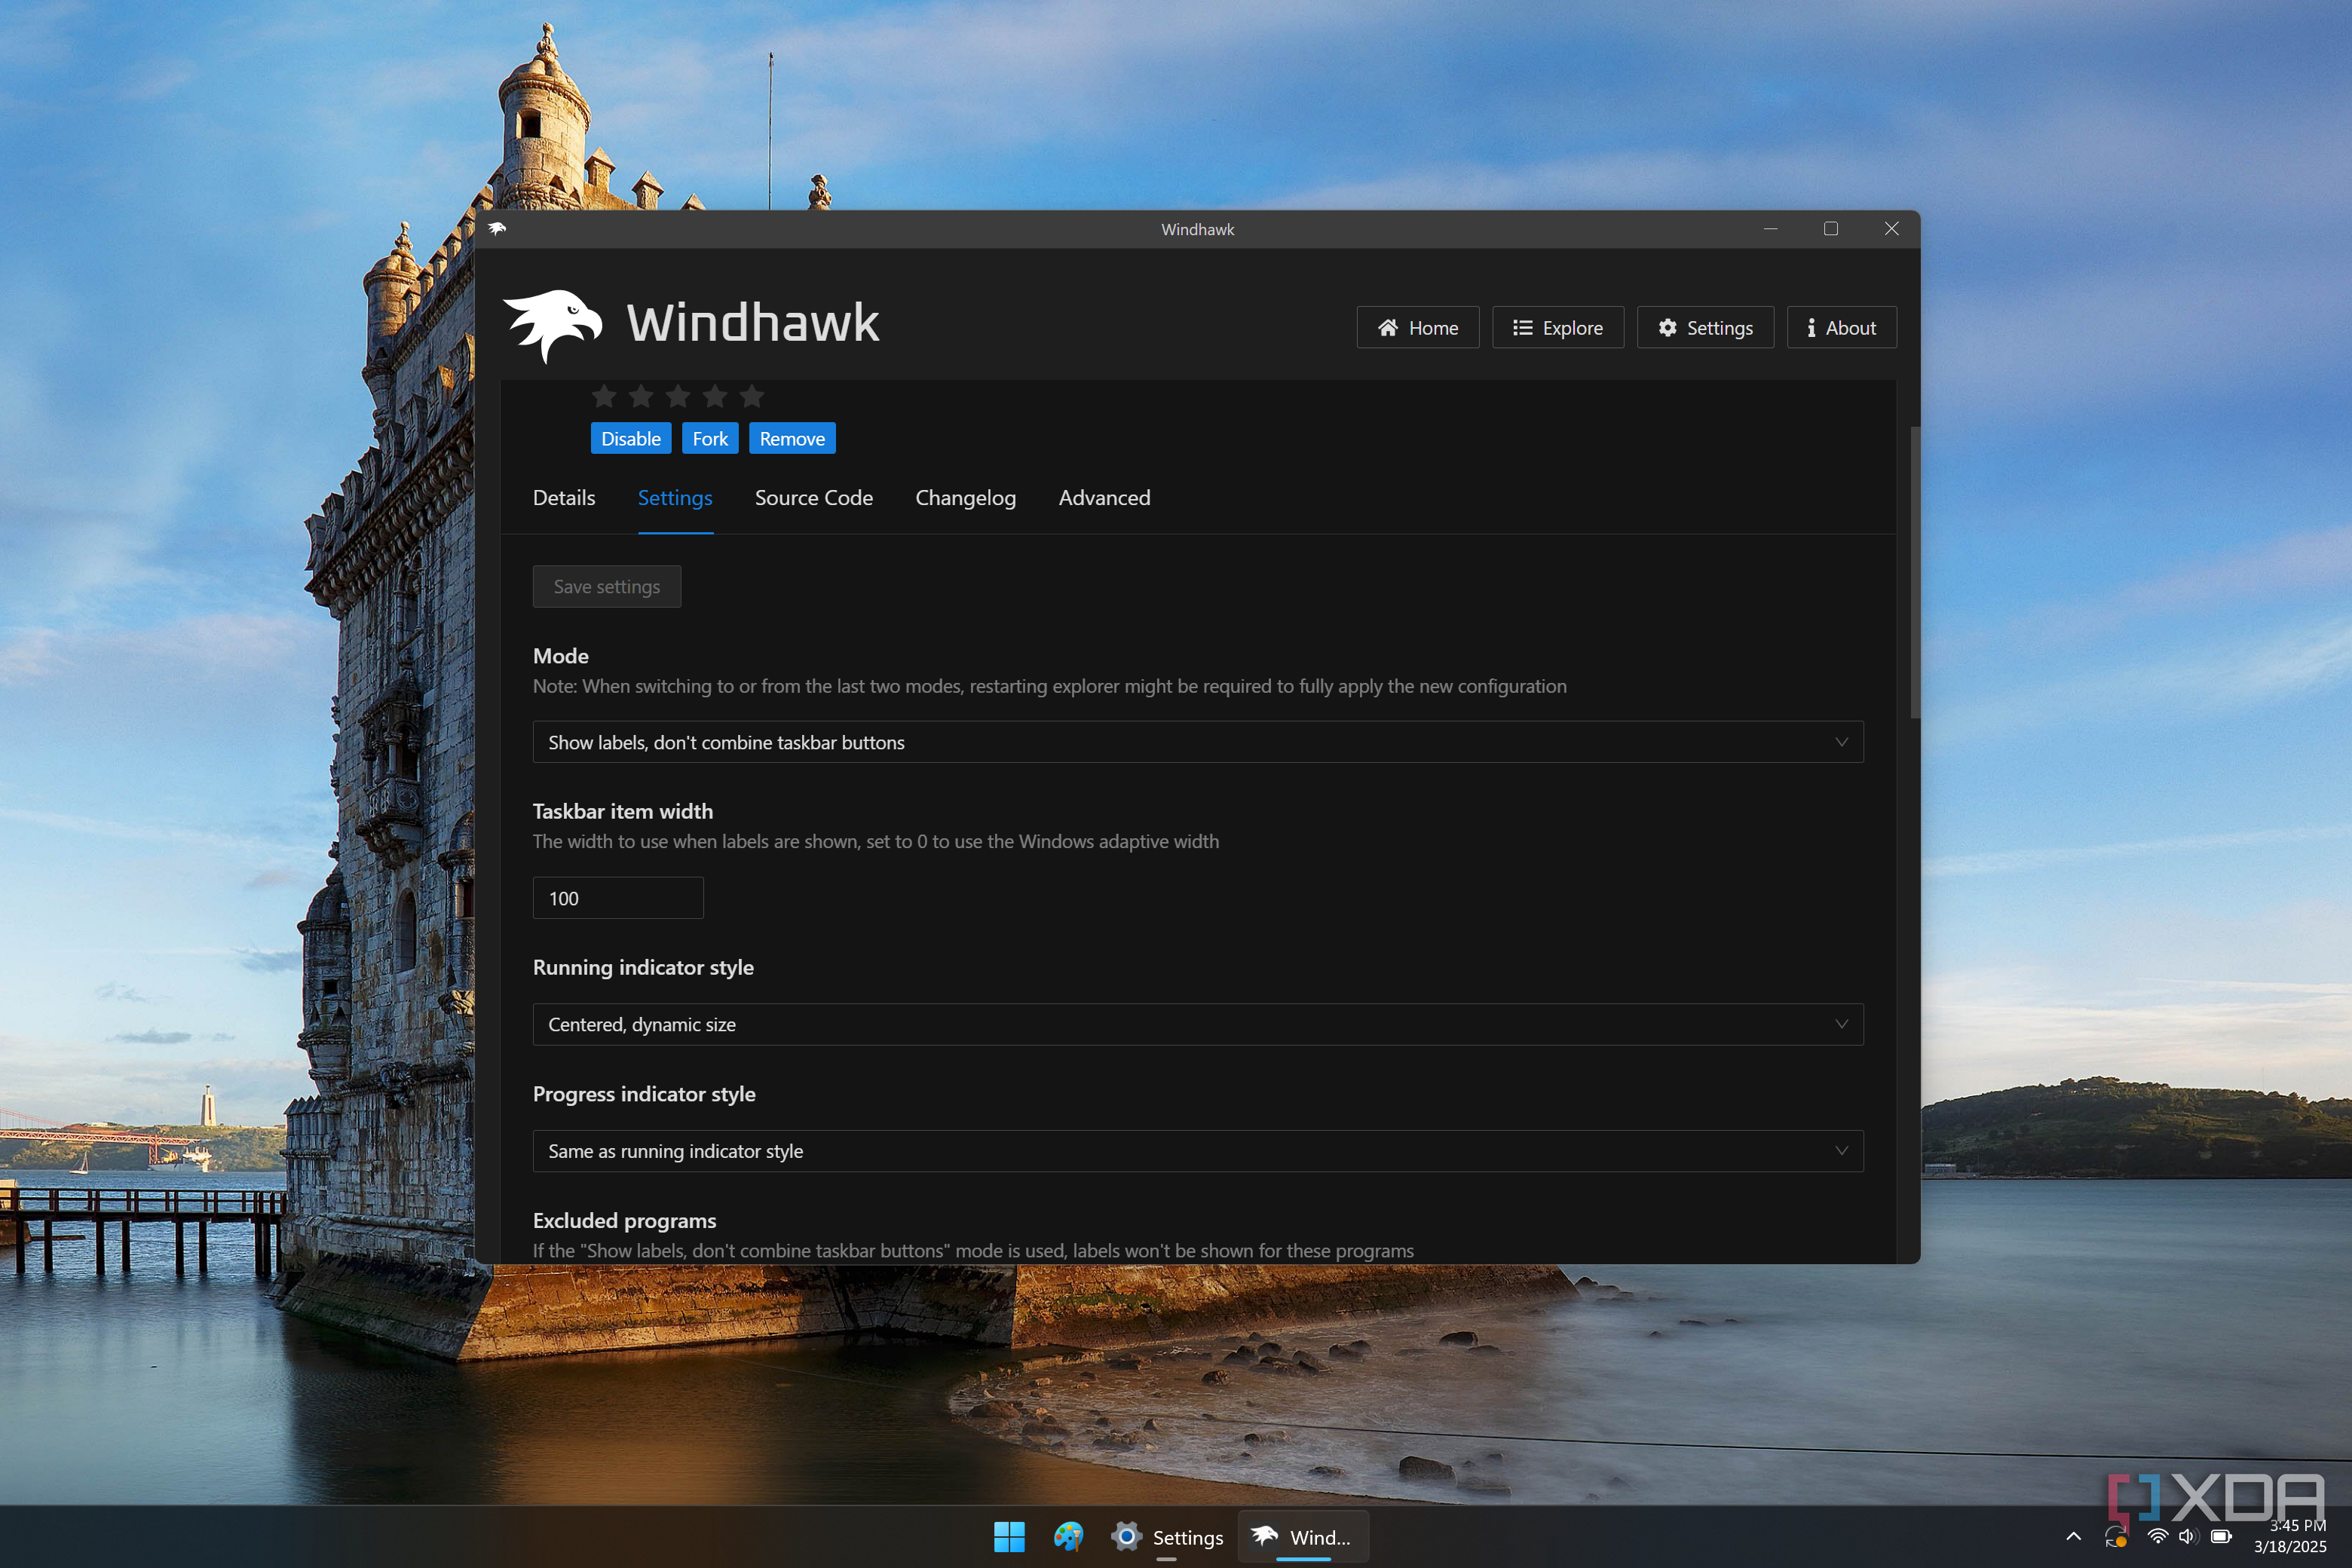The width and height of the screenshot is (2352, 1568).
Task: Rate mod with the fifth star
Action: (x=752, y=397)
